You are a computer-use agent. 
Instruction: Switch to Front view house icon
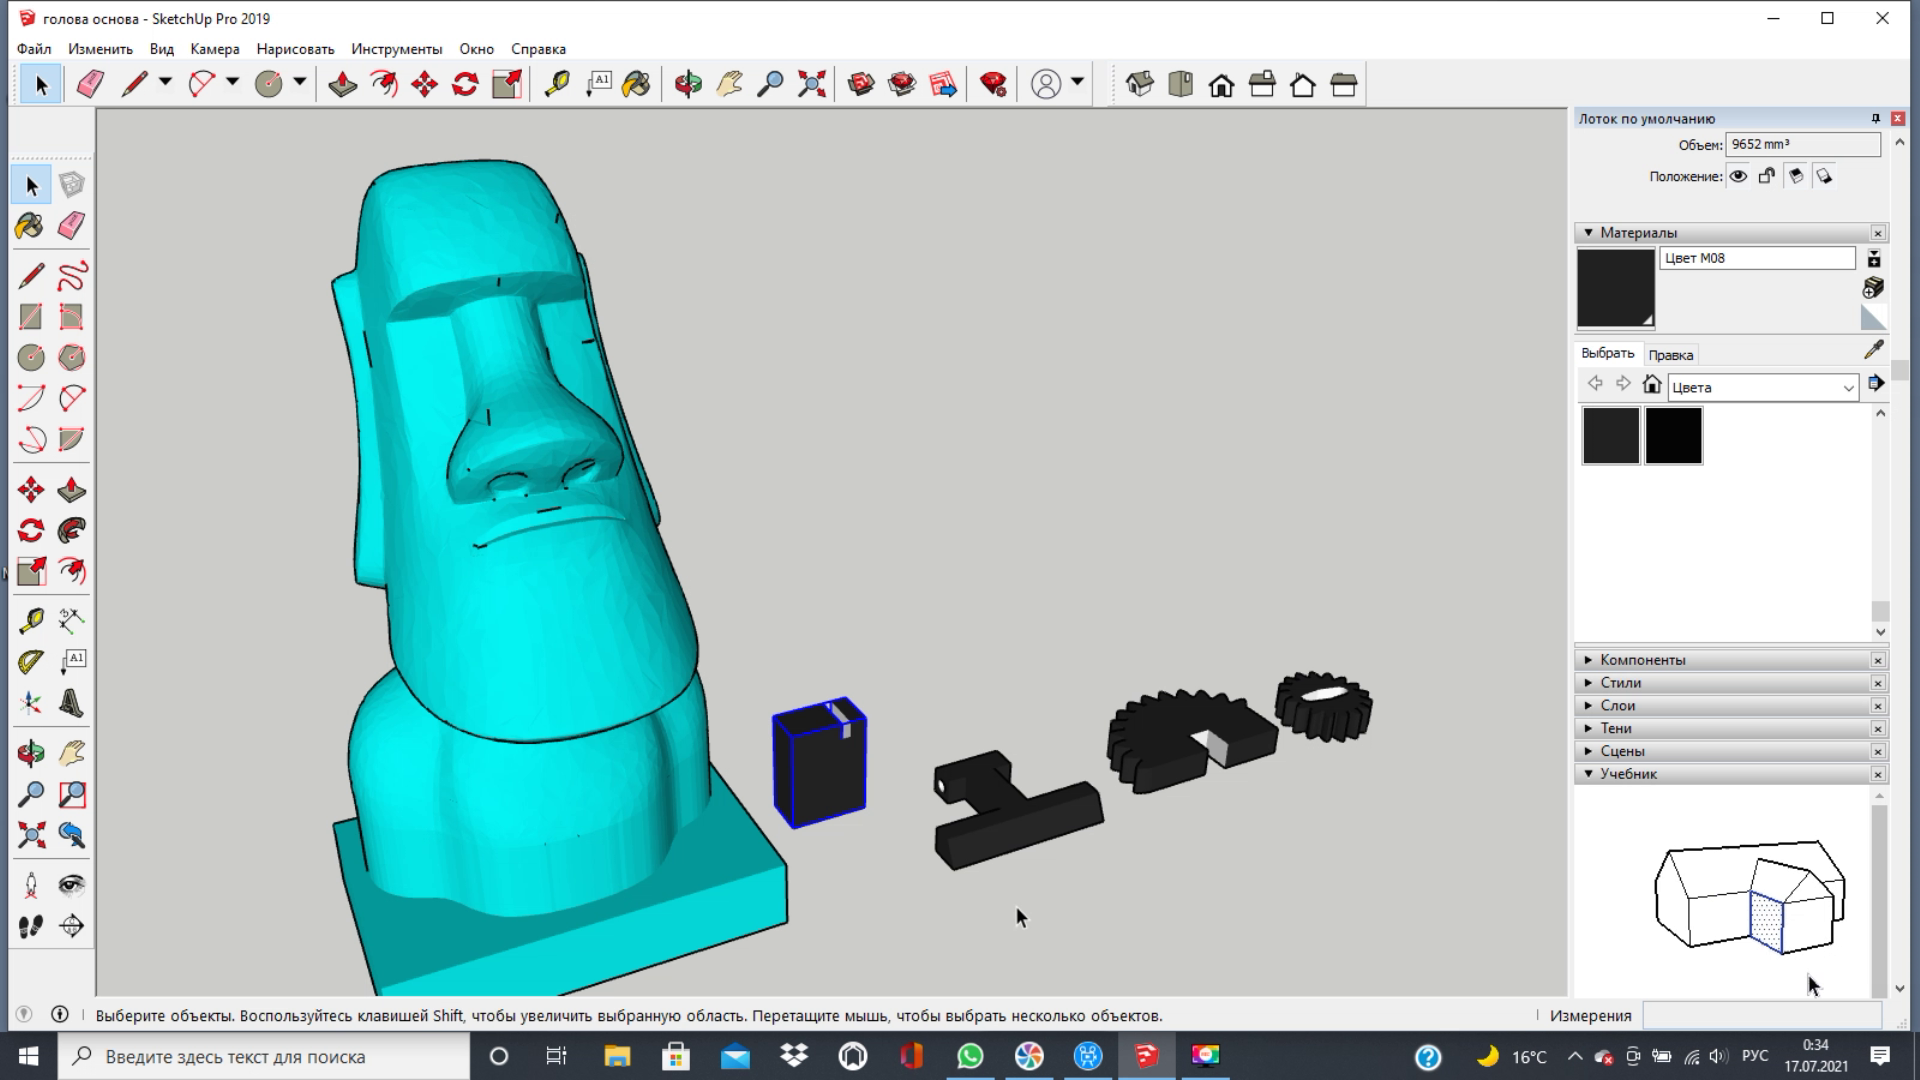(x=1221, y=84)
